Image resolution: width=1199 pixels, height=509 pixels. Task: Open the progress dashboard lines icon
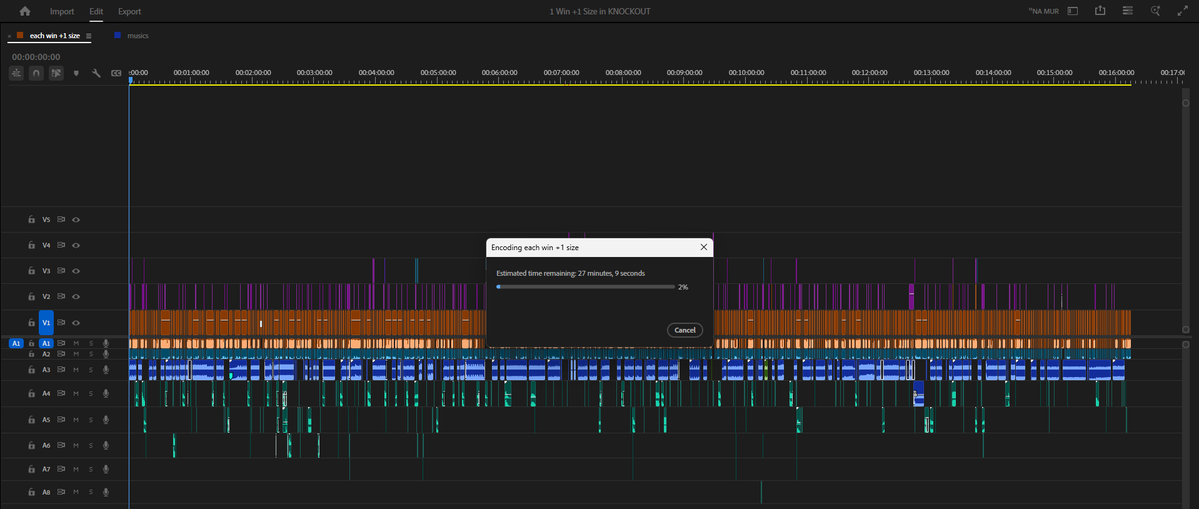coord(1128,11)
